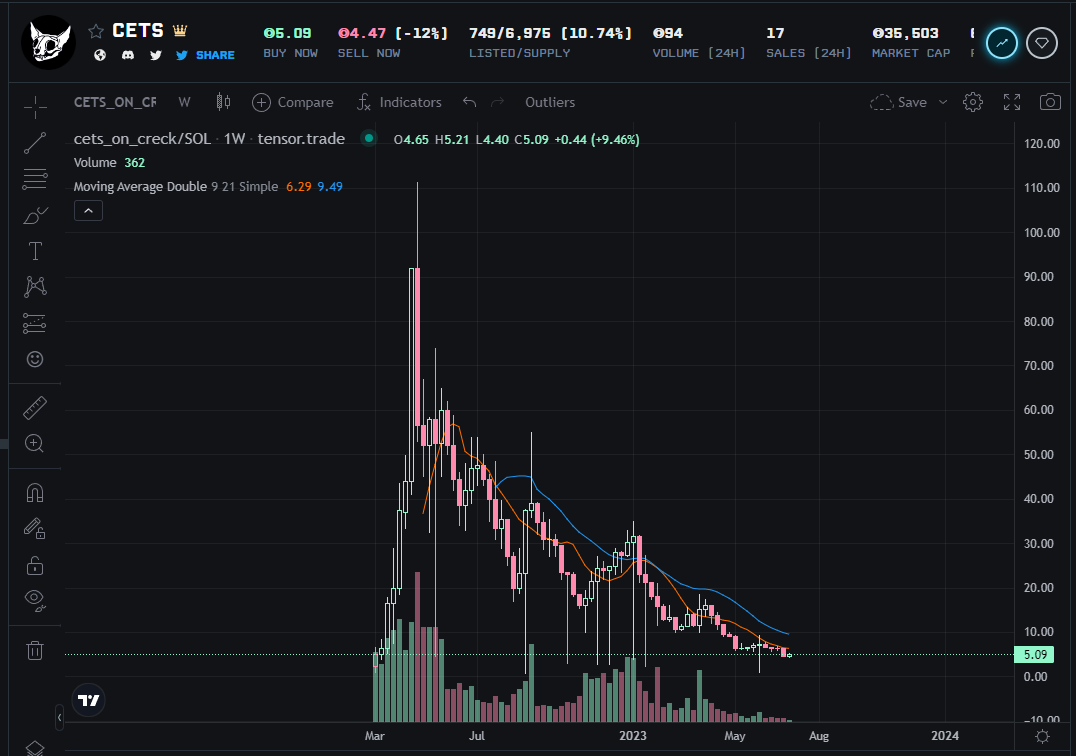This screenshot has height=756, width=1076.
Task: Click the cets_on_creck/SOL chart title
Action: 209,139
